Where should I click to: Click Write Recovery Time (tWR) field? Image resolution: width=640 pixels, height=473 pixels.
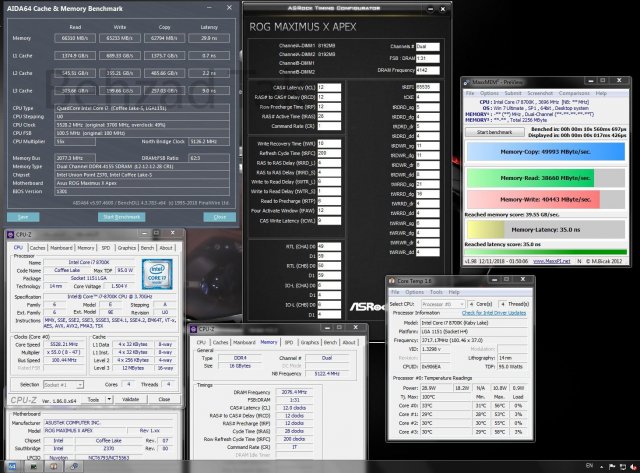(x=329, y=144)
